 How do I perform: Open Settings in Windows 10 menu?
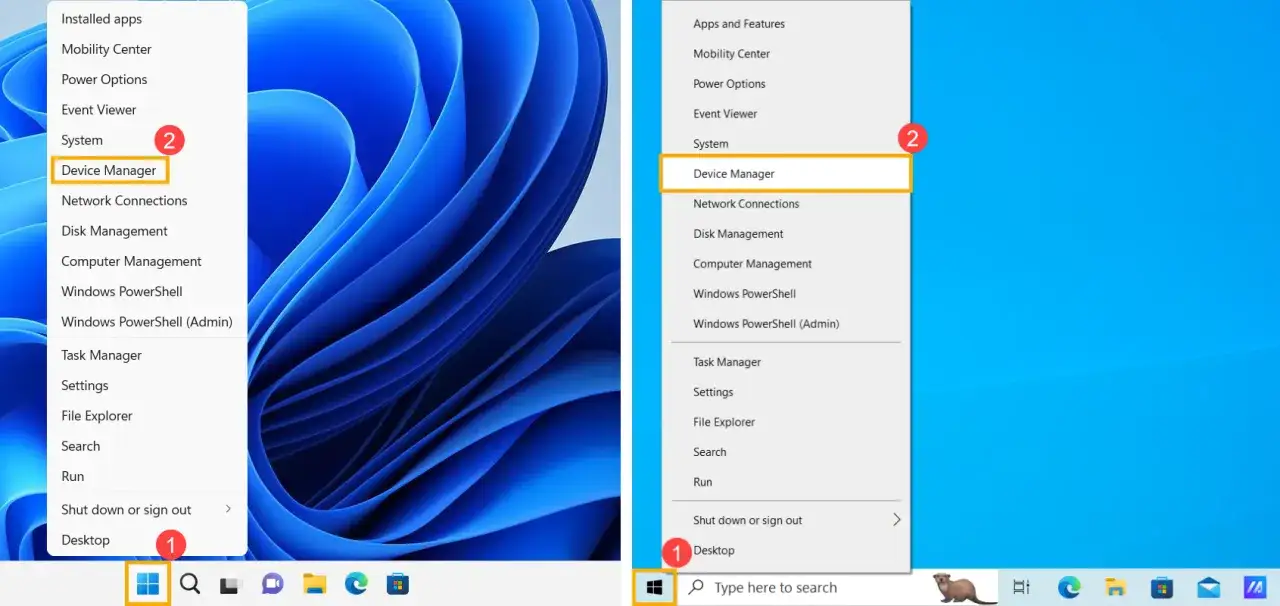[x=786, y=392]
